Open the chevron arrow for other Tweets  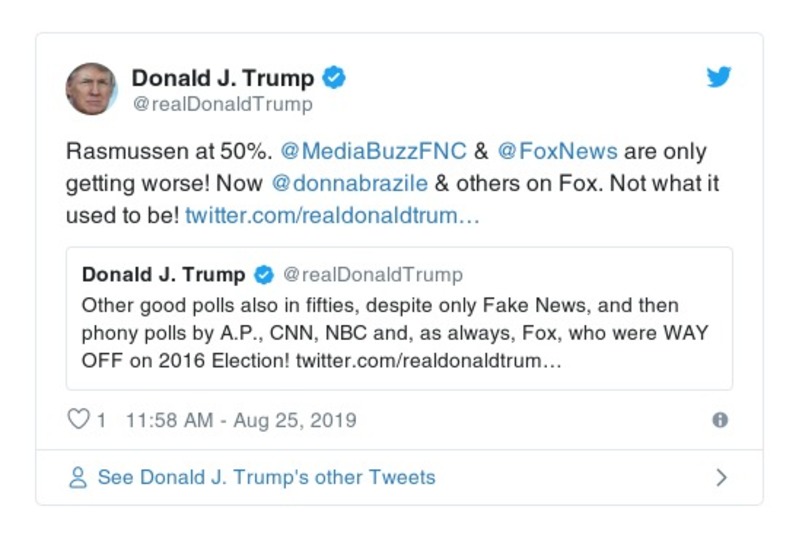pyautogui.click(x=721, y=477)
